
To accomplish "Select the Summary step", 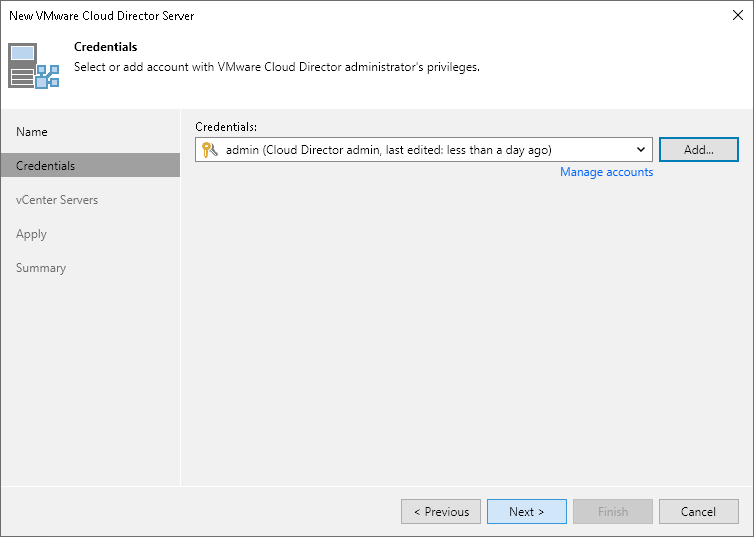I will click(x=41, y=268).
